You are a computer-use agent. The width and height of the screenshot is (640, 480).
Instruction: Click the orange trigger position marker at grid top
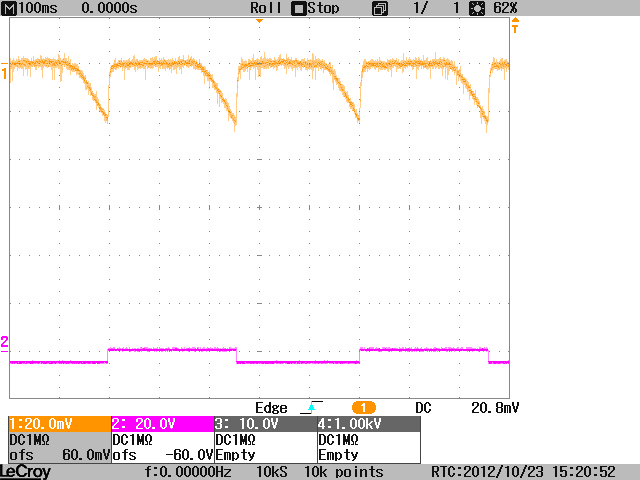pyautogui.click(x=259, y=21)
